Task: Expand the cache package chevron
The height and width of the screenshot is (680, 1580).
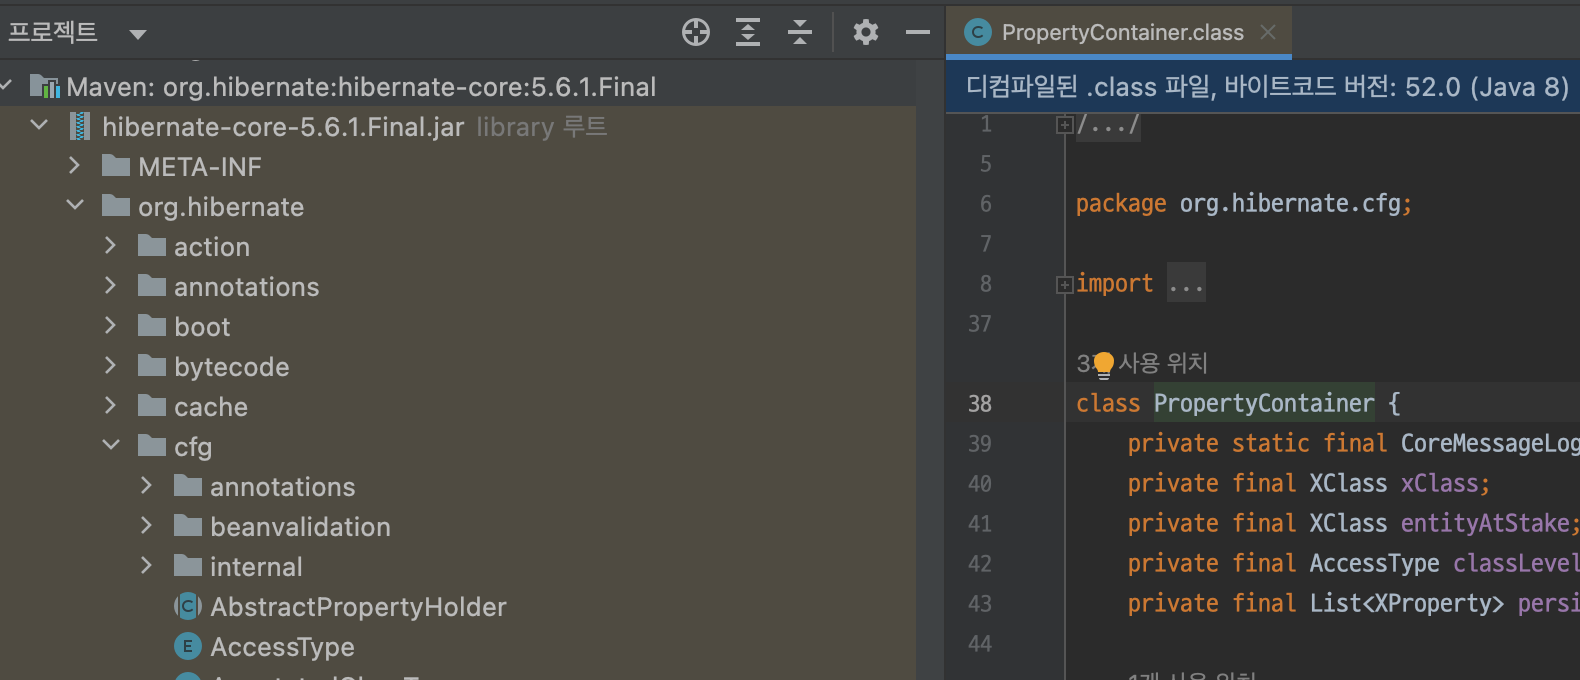Action: (110, 406)
